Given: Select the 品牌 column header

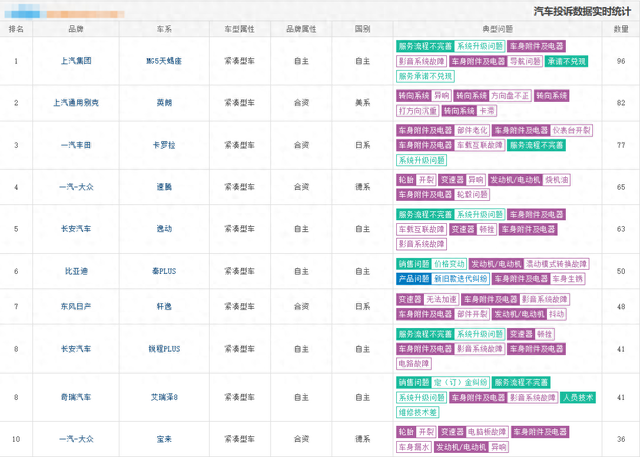Looking at the screenshot, I should pos(76,29).
